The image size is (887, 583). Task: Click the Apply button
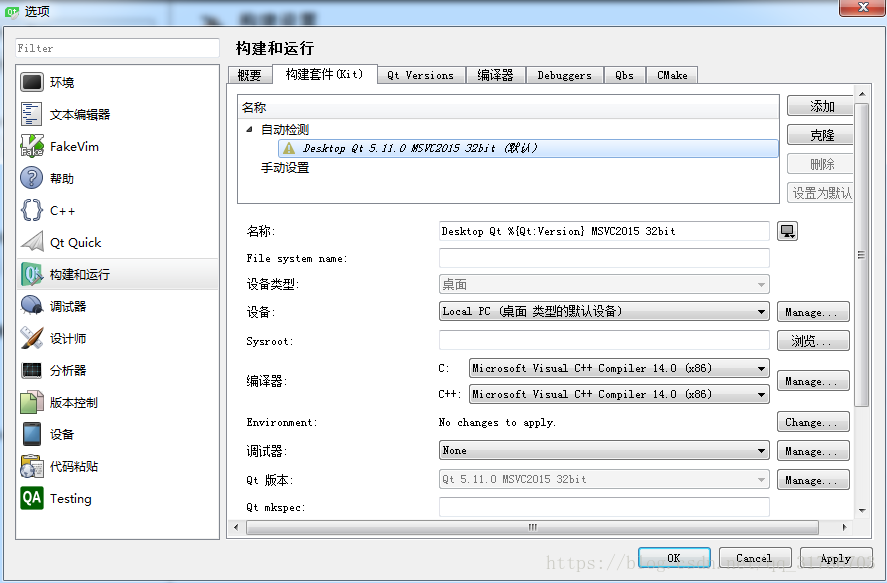coord(836,558)
